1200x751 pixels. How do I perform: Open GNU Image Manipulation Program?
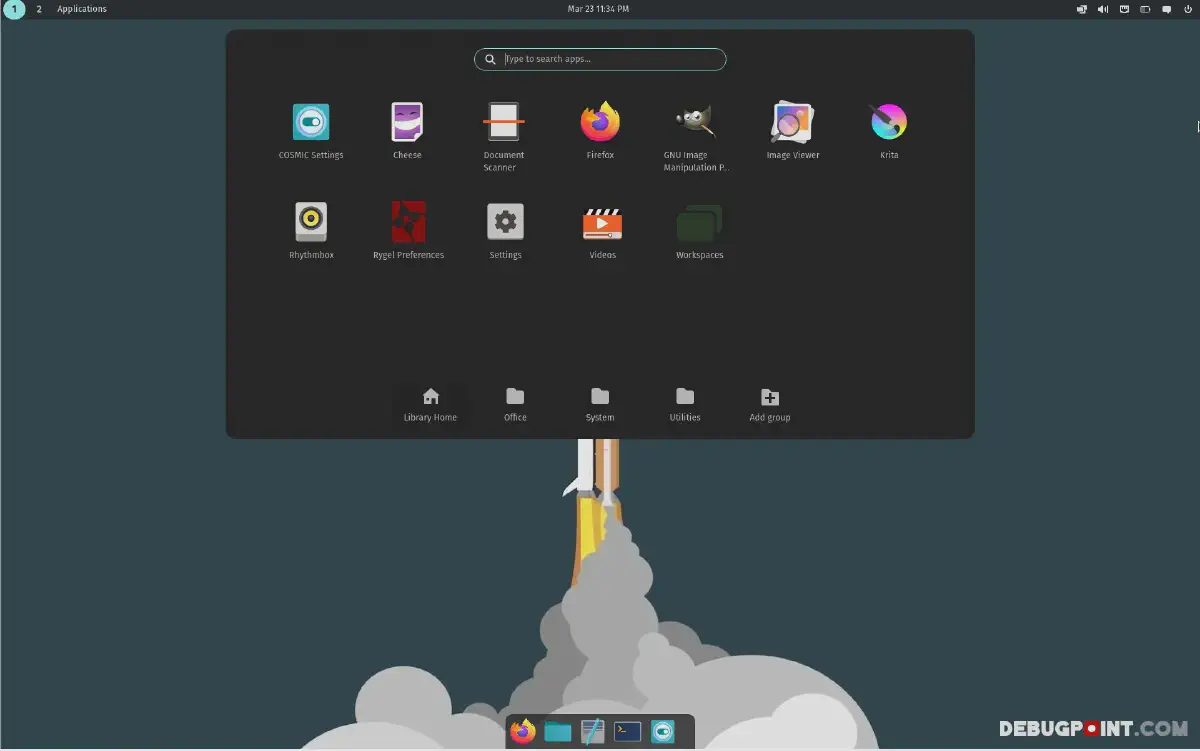click(696, 120)
